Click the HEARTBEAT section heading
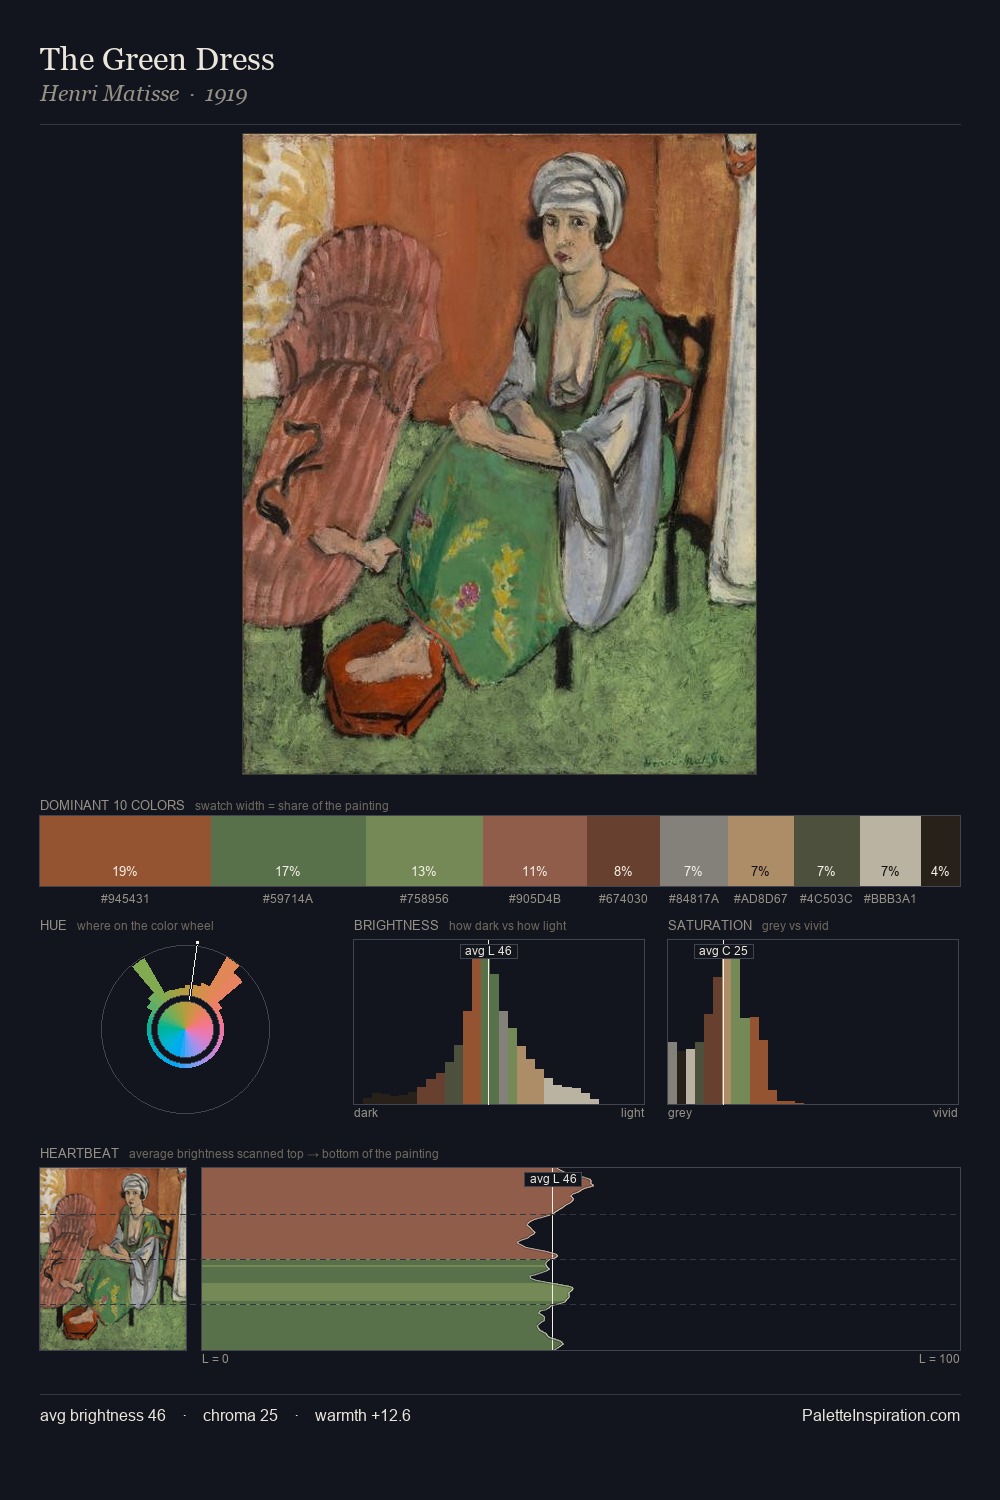The width and height of the screenshot is (1000, 1500). (x=79, y=1153)
